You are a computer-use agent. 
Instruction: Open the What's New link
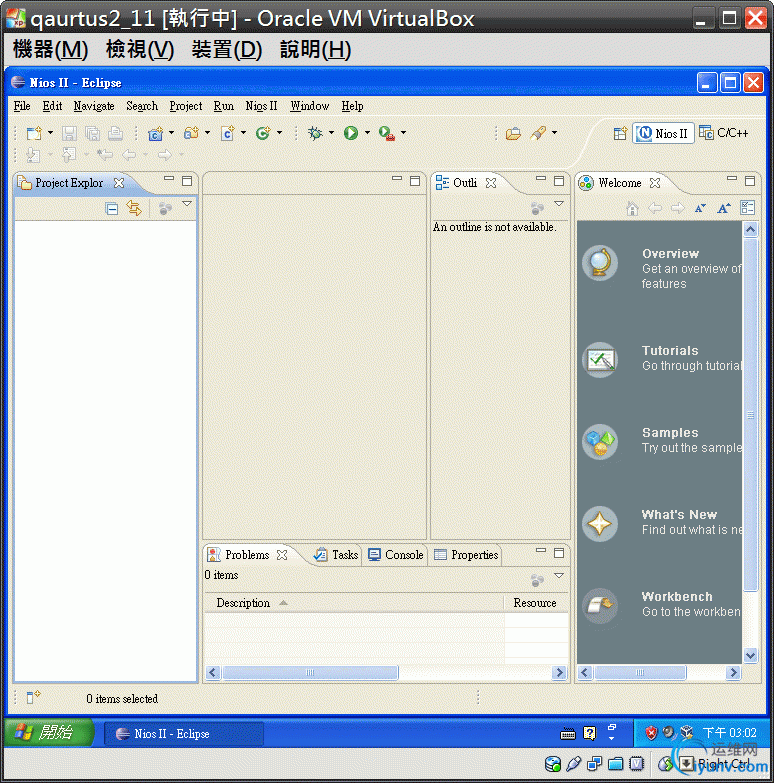pos(679,514)
